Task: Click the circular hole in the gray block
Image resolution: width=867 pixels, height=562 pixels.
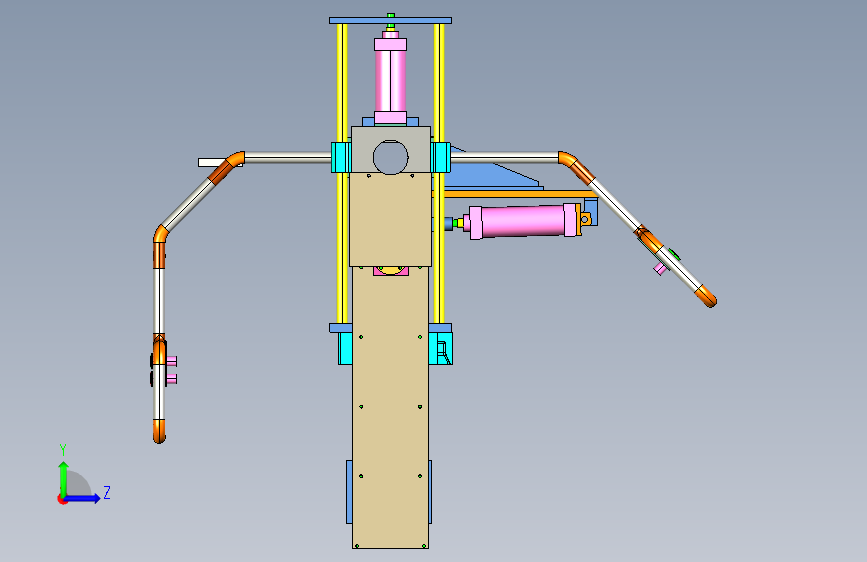Action: point(390,157)
